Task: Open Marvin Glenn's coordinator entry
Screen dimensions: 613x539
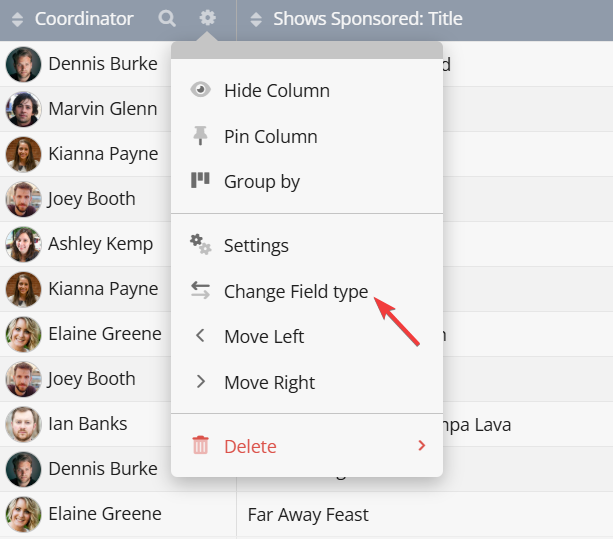Action: [x=102, y=108]
